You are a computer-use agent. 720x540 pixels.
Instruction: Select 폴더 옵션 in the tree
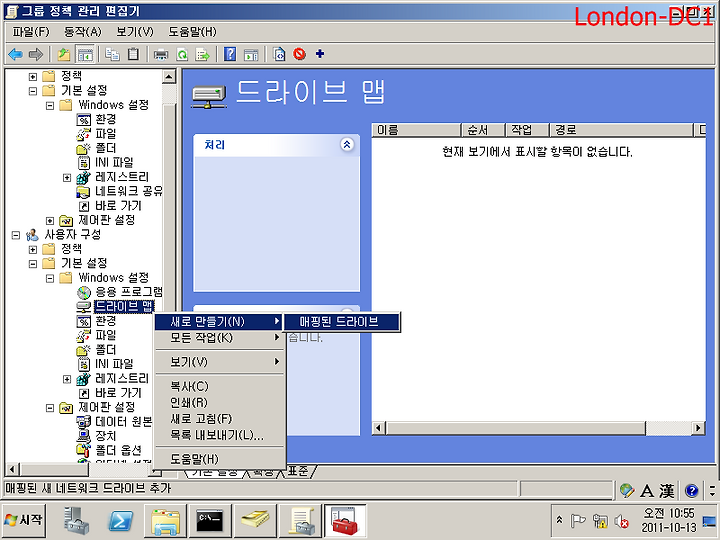118,450
